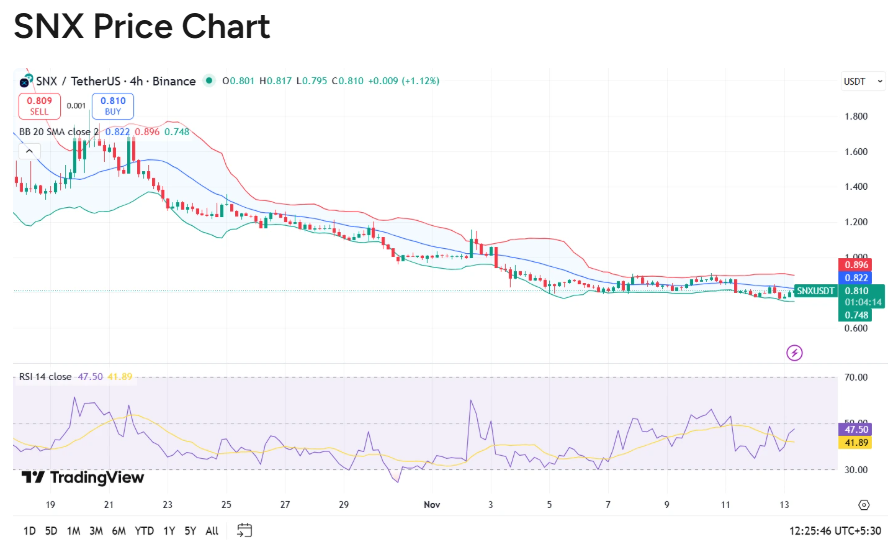Click the green market open status dot

click(209, 81)
